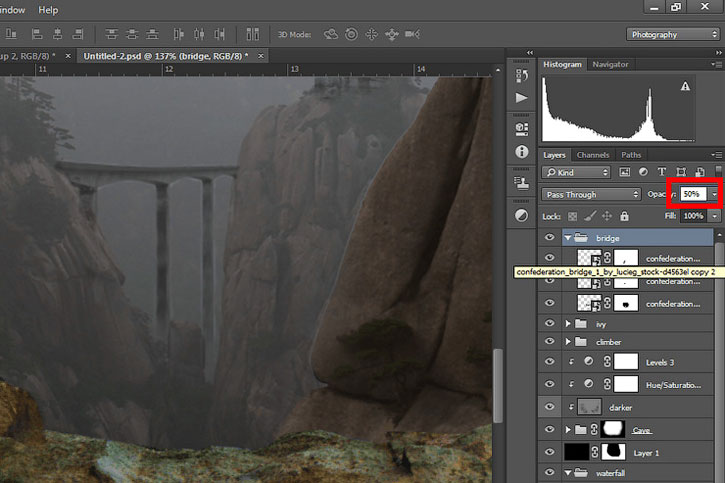Expand the climber group
725x483 pixels.
[x=568, y=342]
